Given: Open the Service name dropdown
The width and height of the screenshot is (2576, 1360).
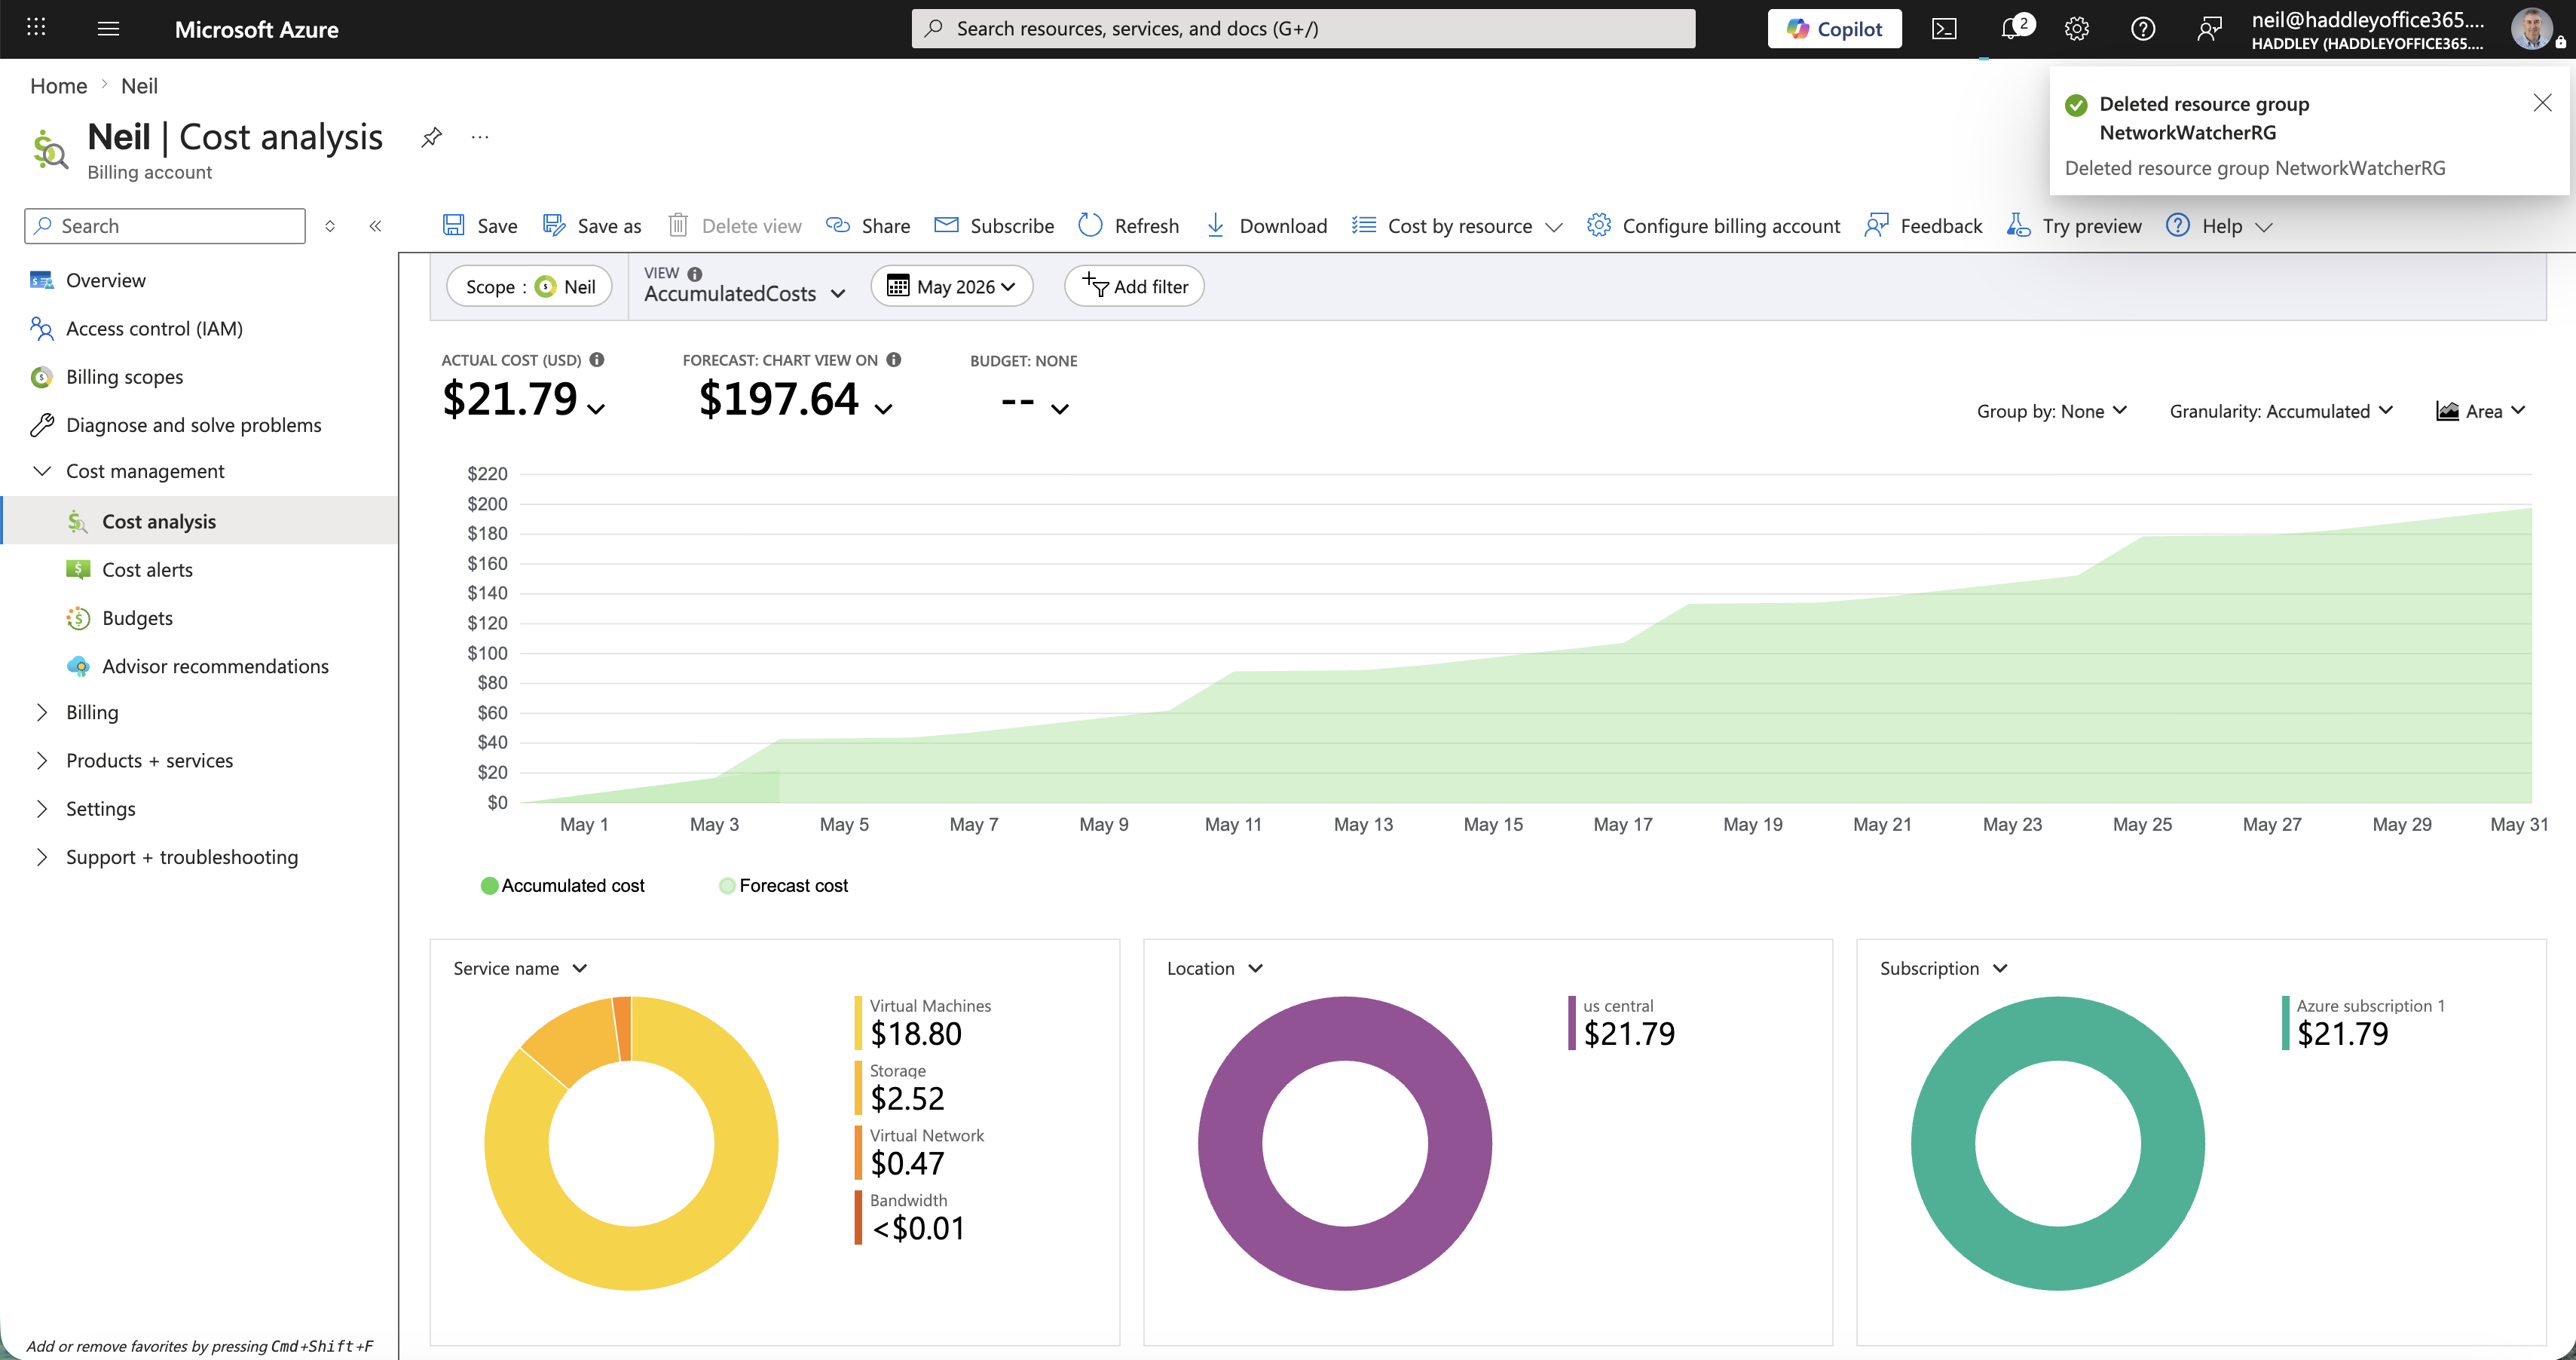Looking at the screenshot, I should 520,969.
